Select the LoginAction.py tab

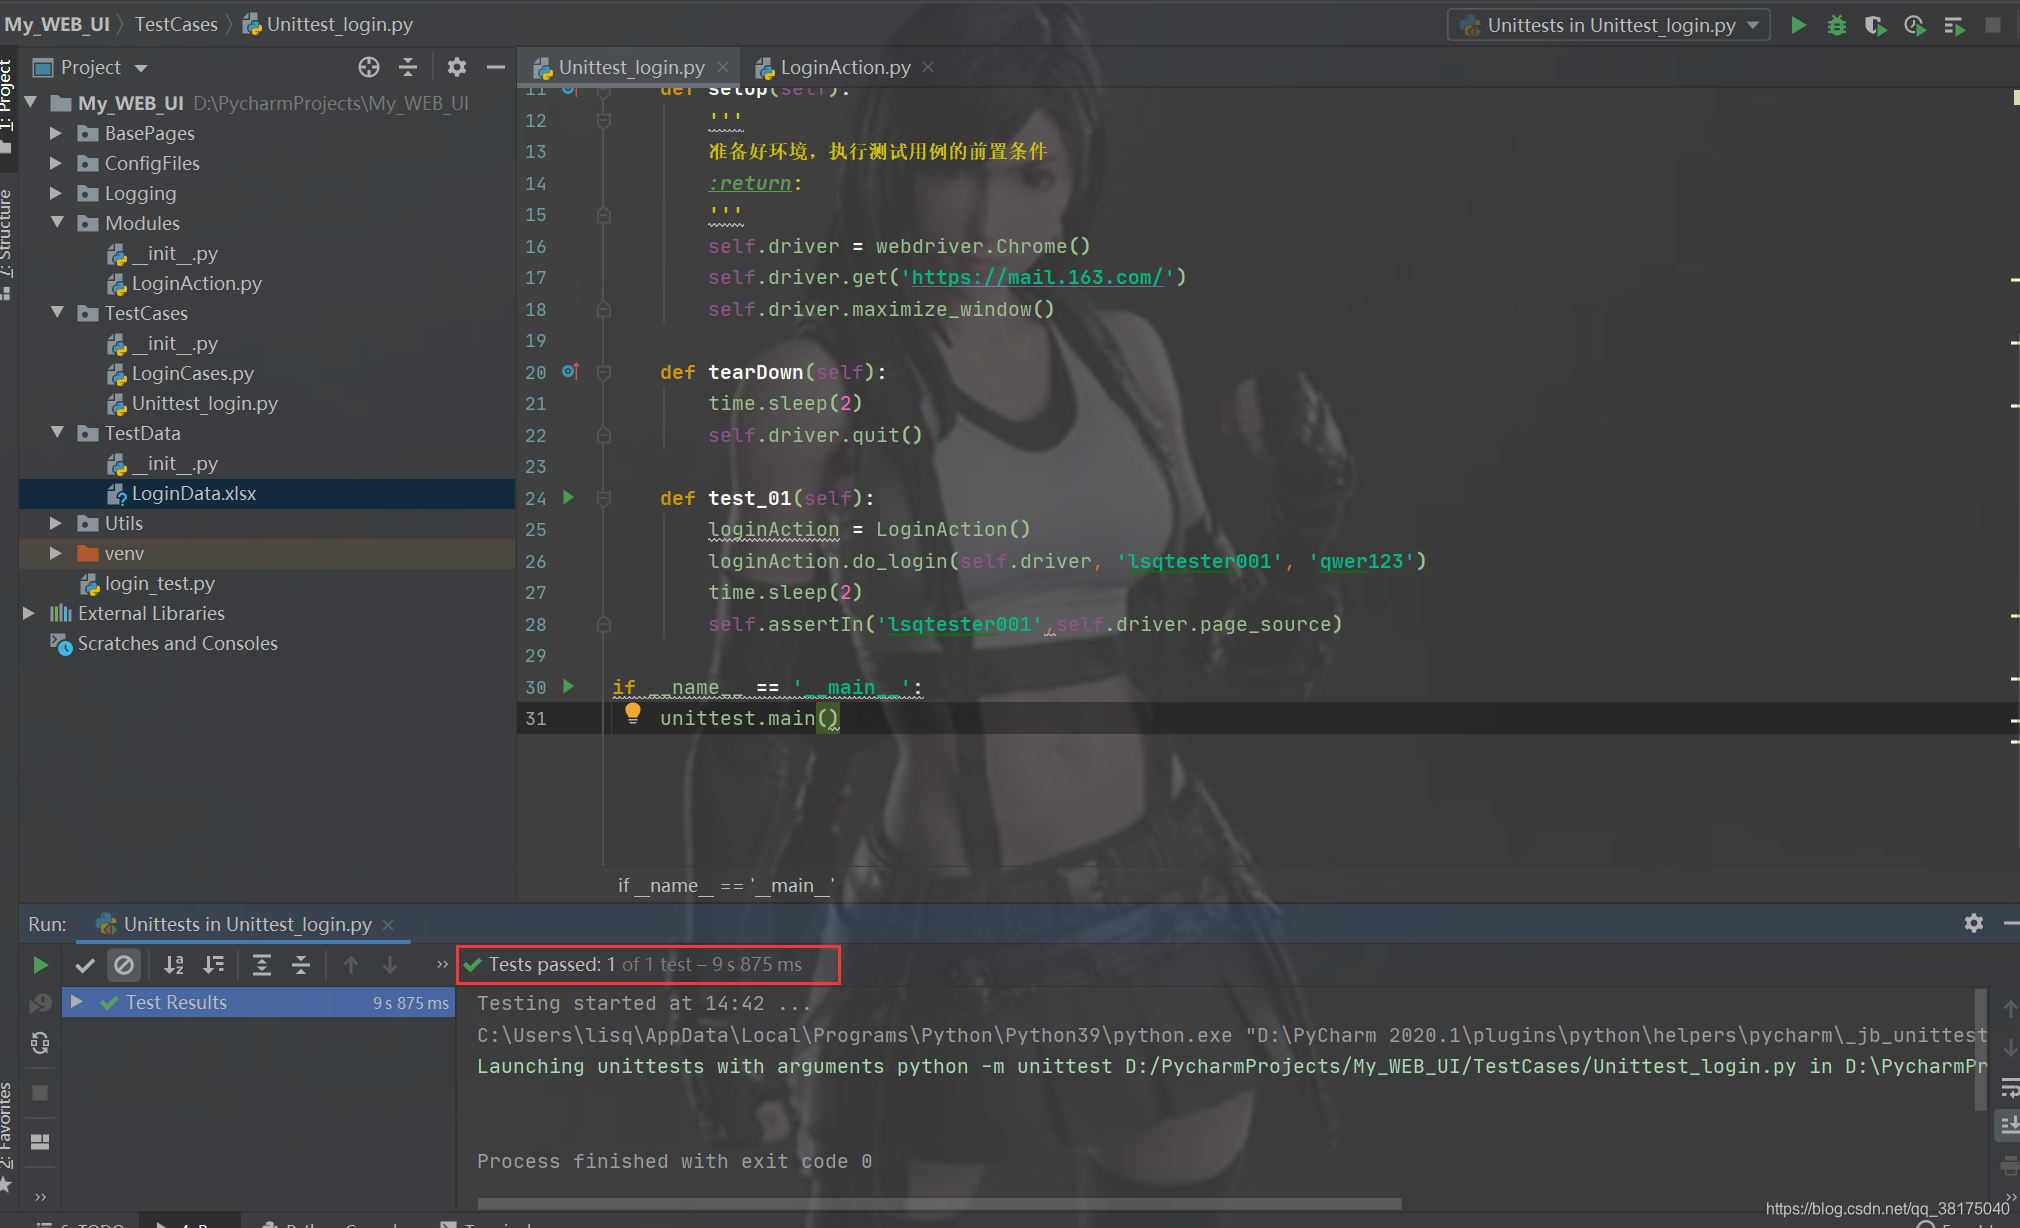pos(840,68)
